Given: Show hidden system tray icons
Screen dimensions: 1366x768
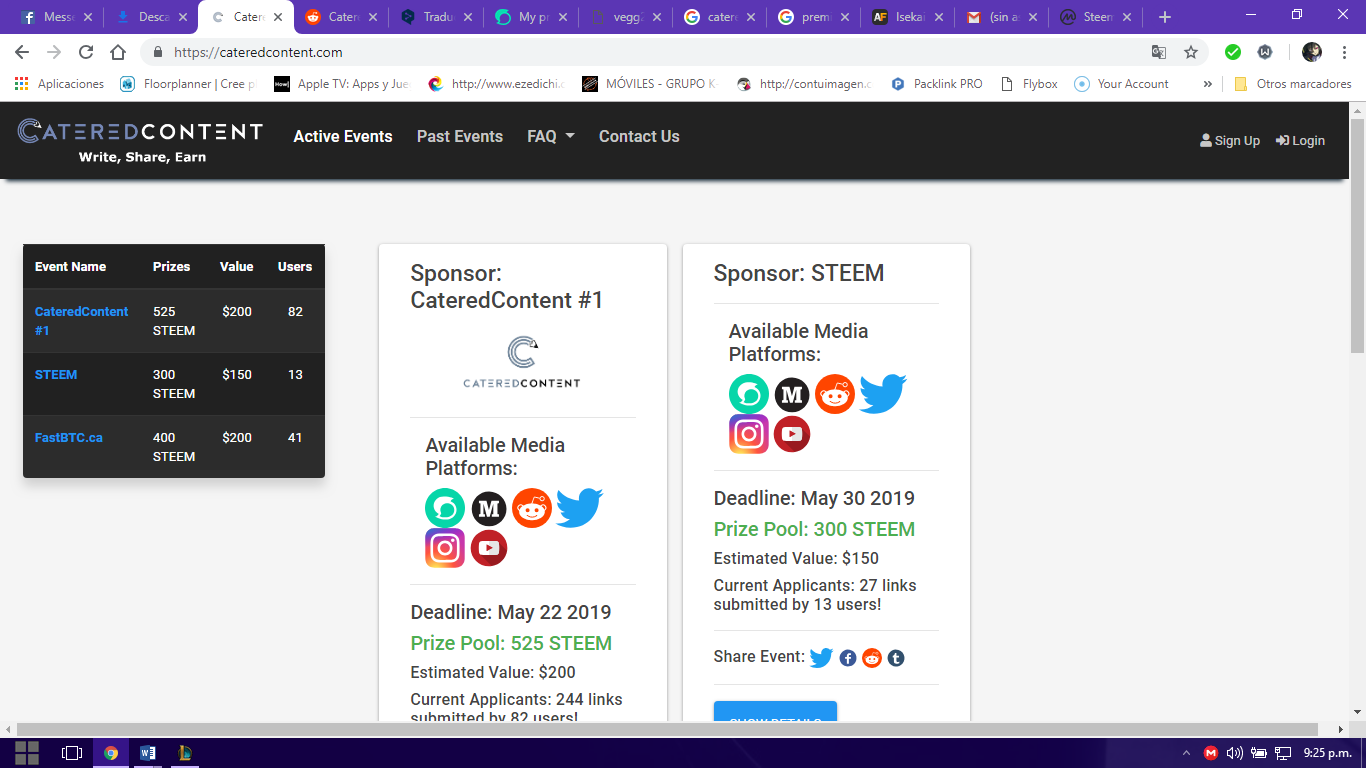Looking at the screenshot, I should [1186, 753].
